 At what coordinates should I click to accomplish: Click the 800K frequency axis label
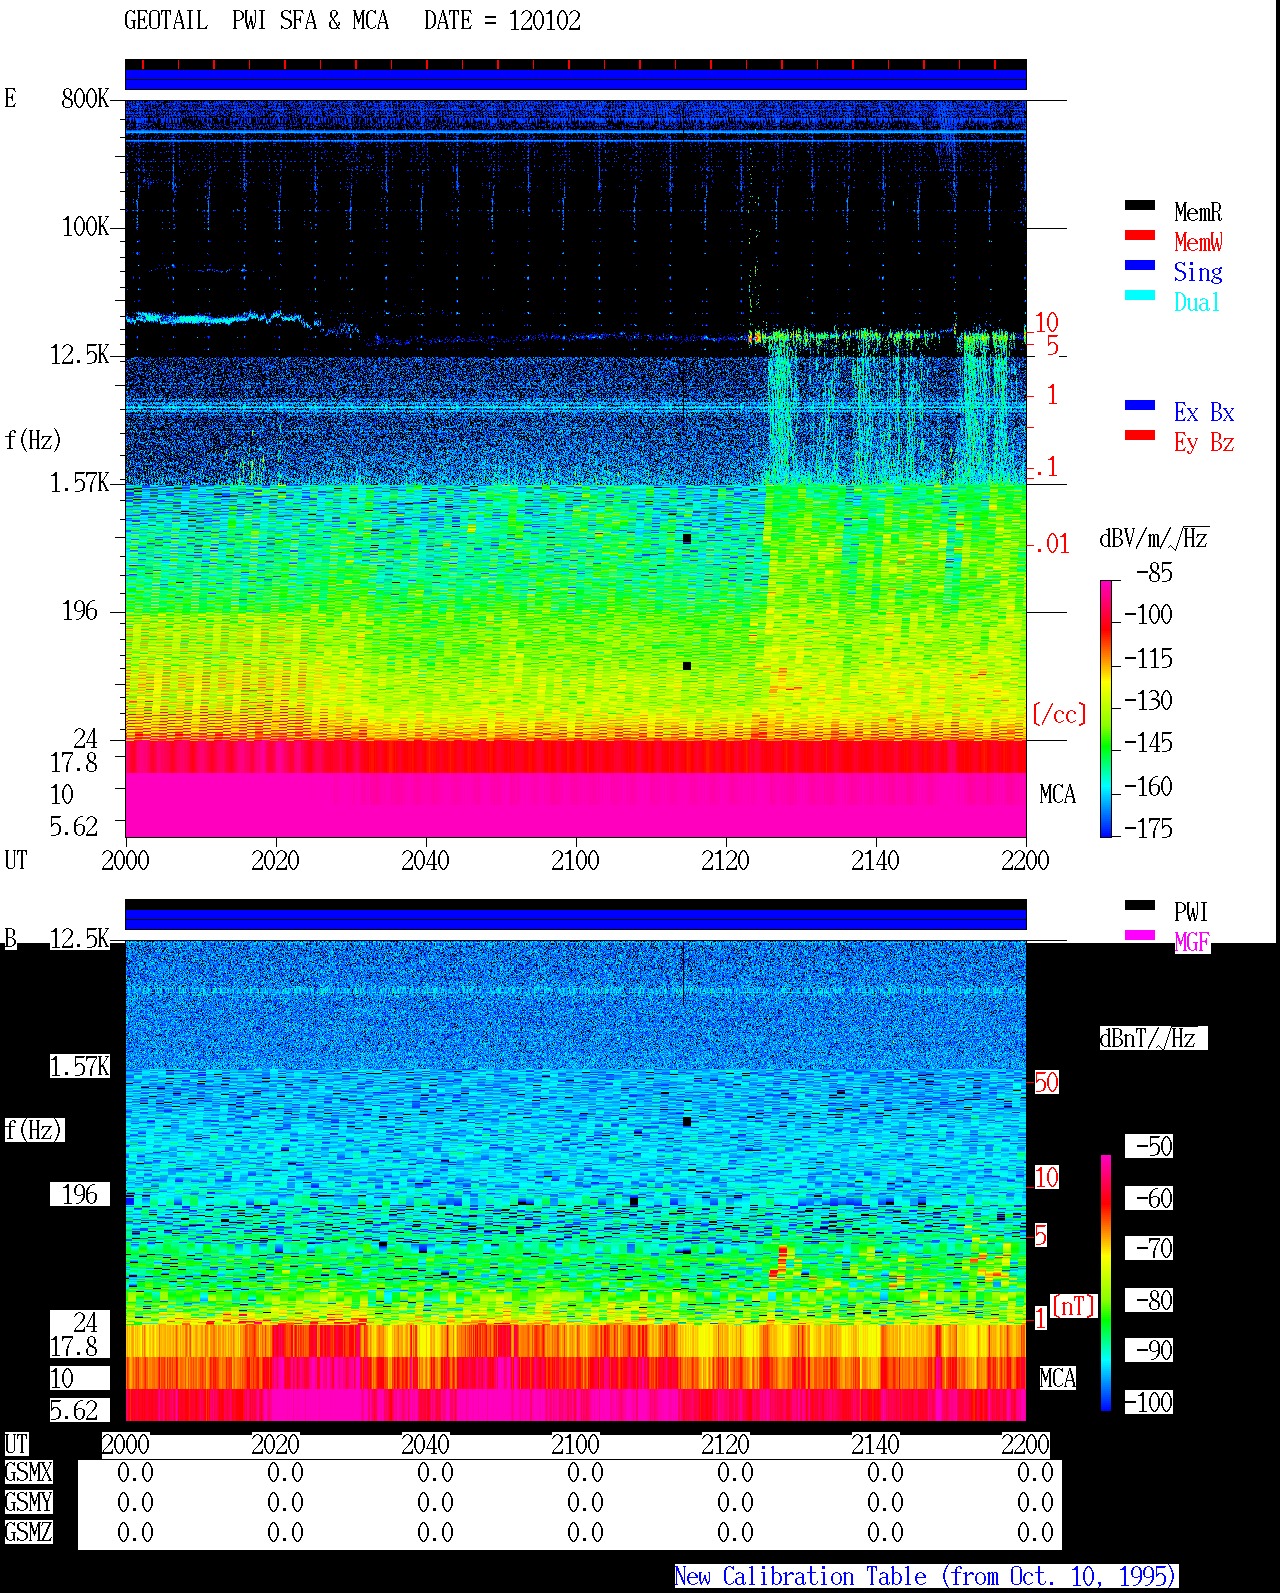point(85,98)
